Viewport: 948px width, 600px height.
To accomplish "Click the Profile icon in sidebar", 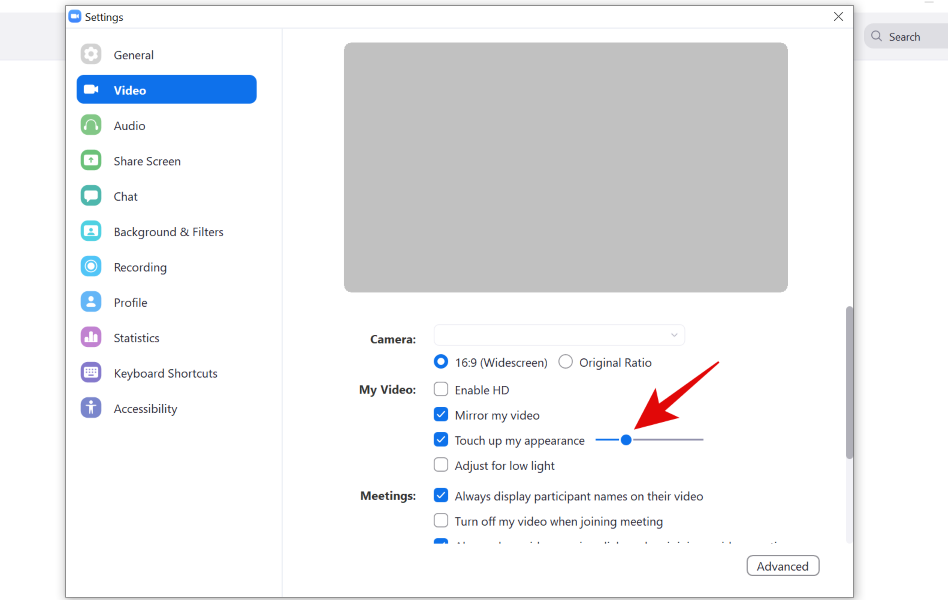I will pos(91,303).
